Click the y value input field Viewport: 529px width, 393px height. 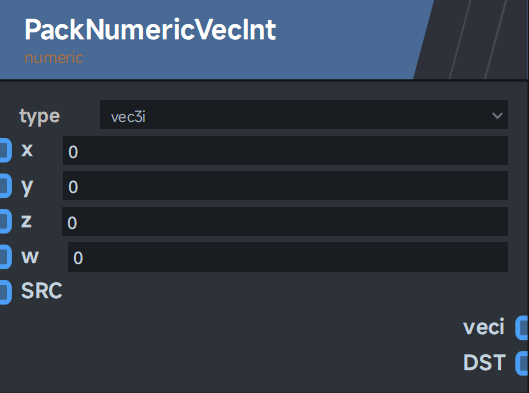coord(285,186)
